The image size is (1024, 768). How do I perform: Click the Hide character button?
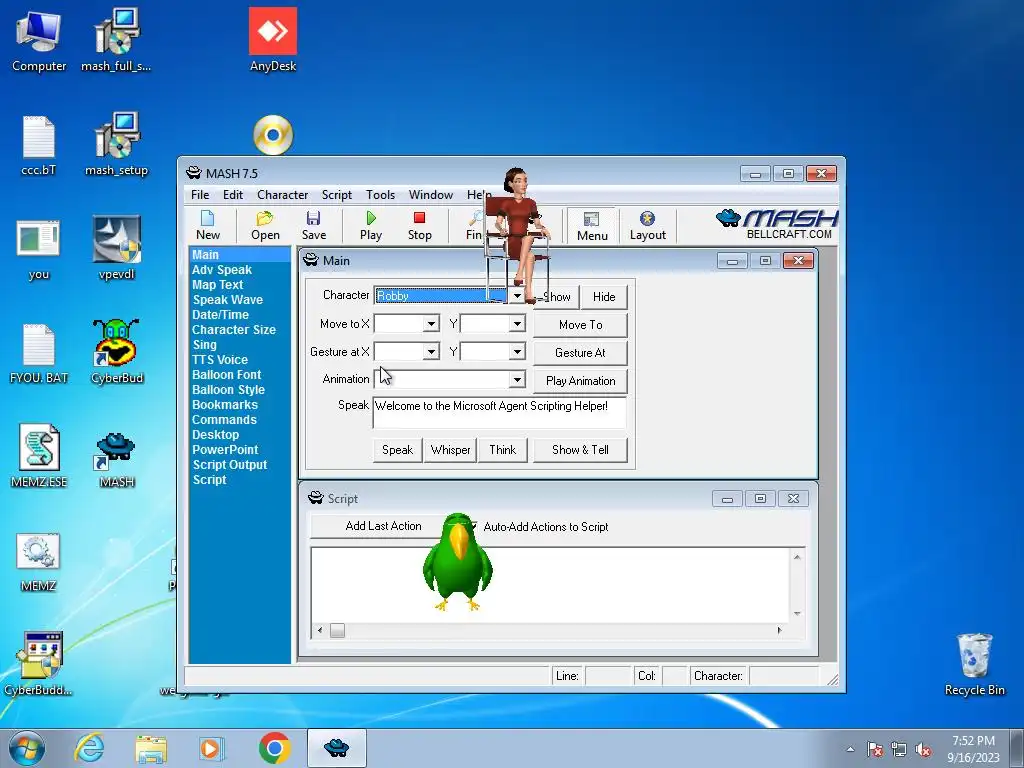pyautogui.click(x=604, y=296)
